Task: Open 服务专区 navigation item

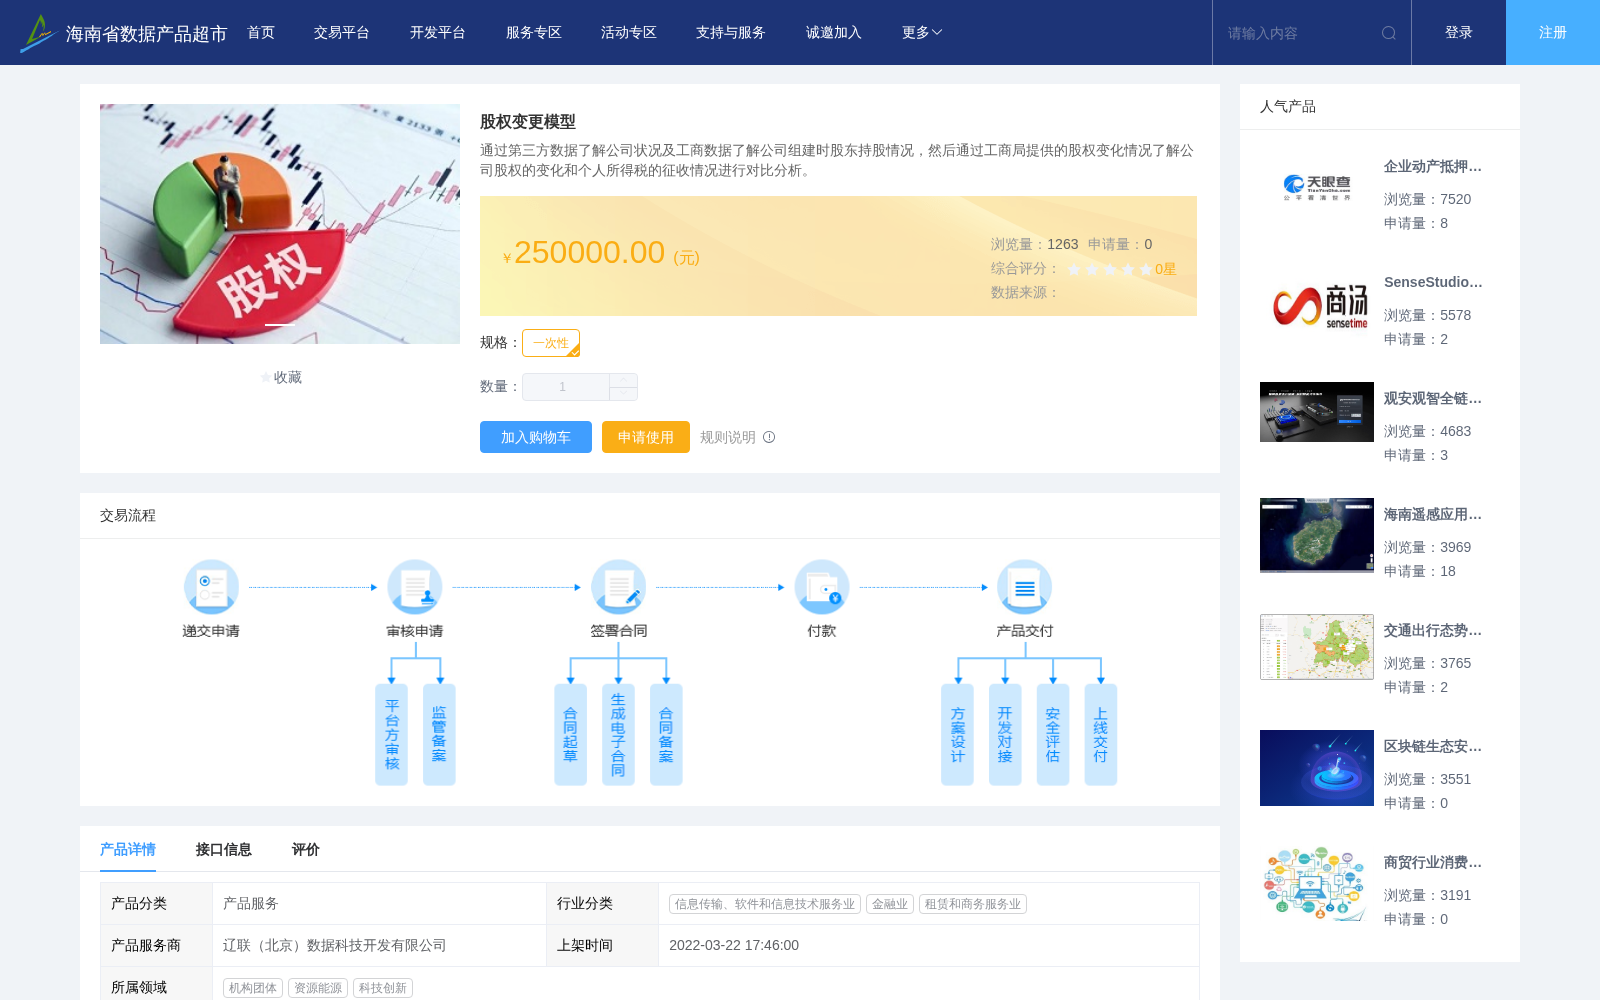Action: click(x=534, y=33)
